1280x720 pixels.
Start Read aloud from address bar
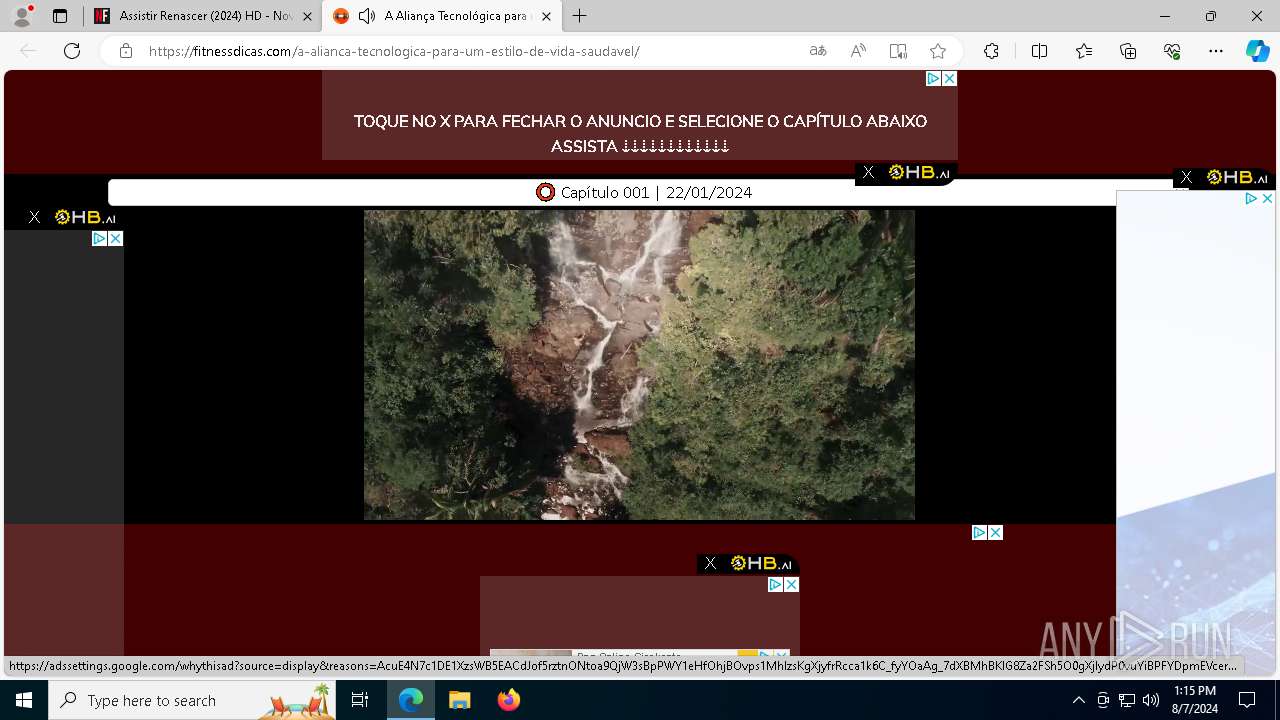pyautogui.click(x=858, y=51)
